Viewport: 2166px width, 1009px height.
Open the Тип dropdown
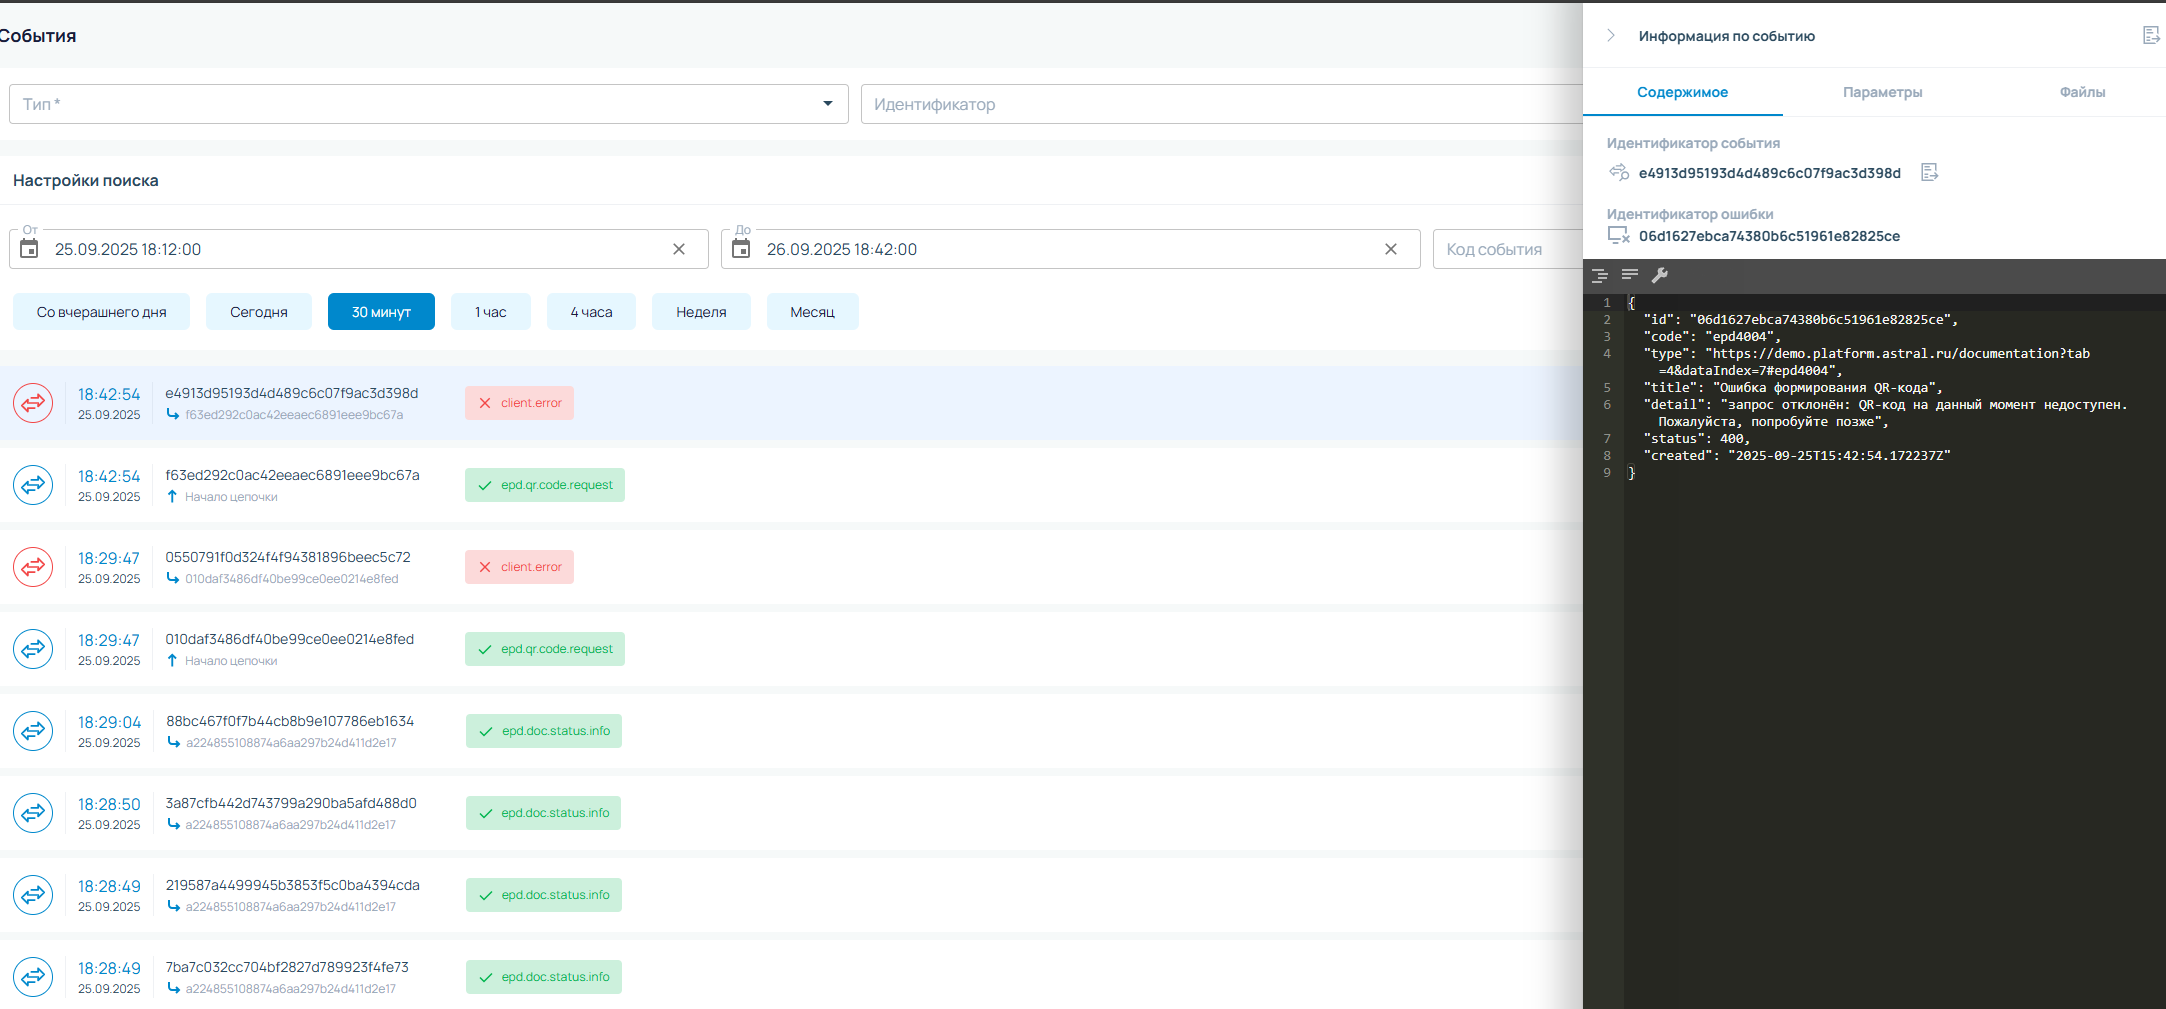click(x=428, y=104)
